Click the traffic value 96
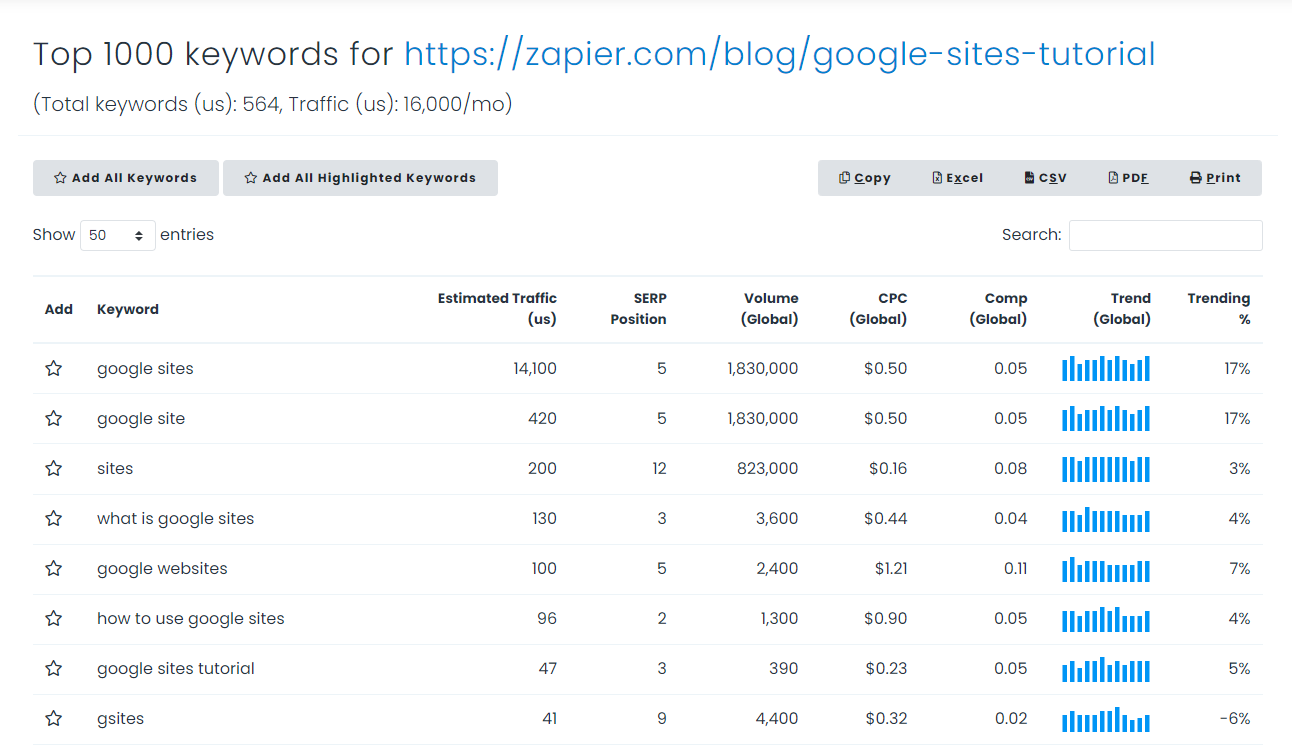Image resolution: width=1292 pixels, height=748 pixels. [x=547, y=619]
